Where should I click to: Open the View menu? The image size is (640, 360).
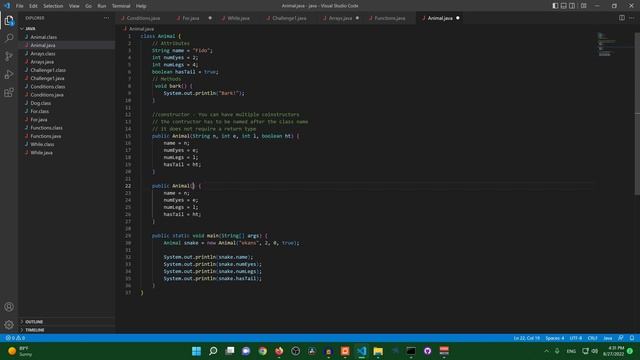point(74,6)
